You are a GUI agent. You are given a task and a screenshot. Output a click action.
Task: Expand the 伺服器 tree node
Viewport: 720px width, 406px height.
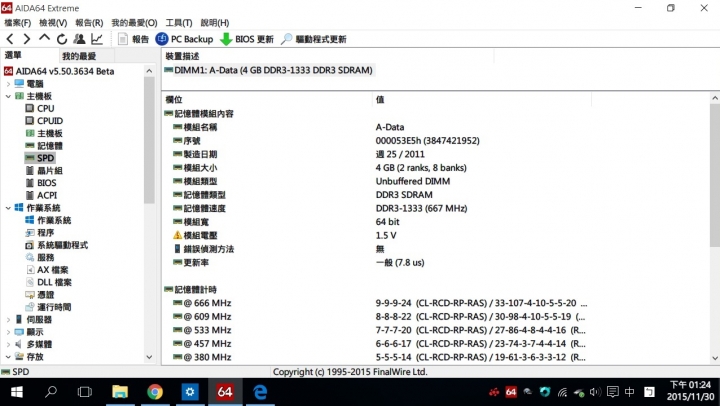click(8, 319)
